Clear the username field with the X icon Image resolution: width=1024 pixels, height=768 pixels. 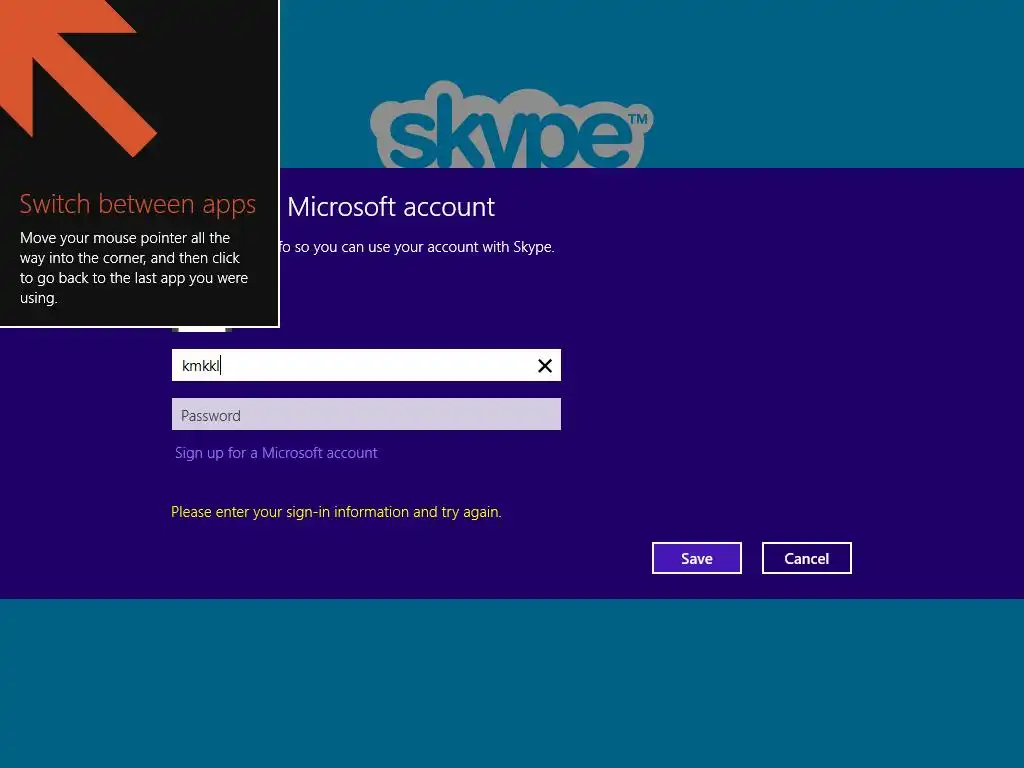click(x=545, y=366)
